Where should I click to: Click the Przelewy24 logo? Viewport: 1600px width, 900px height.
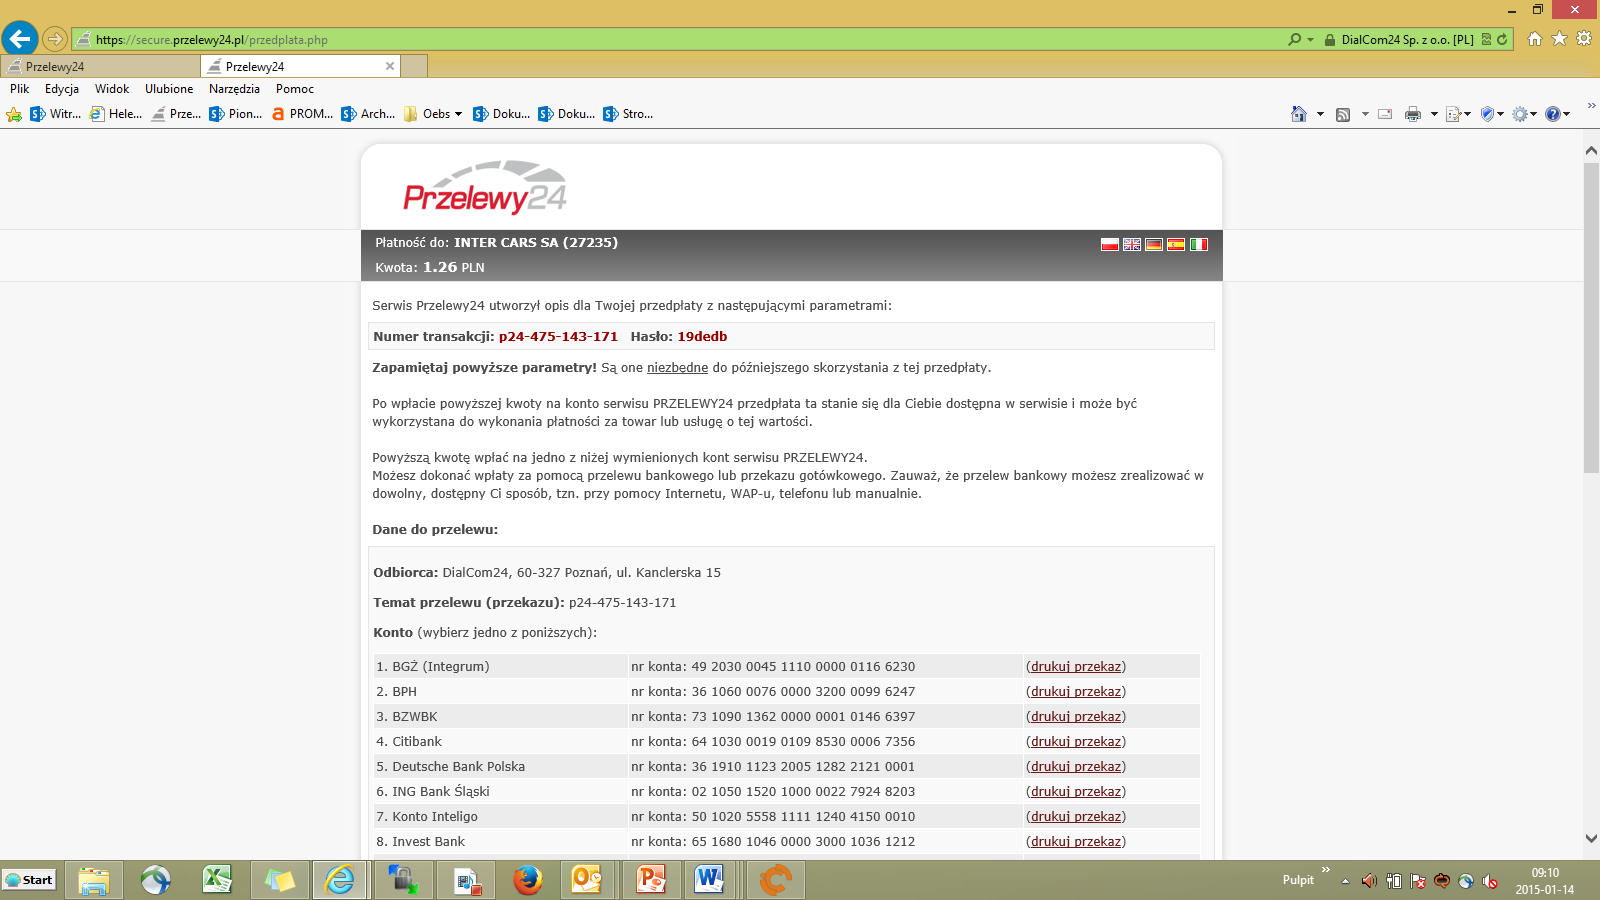(485, 188)
